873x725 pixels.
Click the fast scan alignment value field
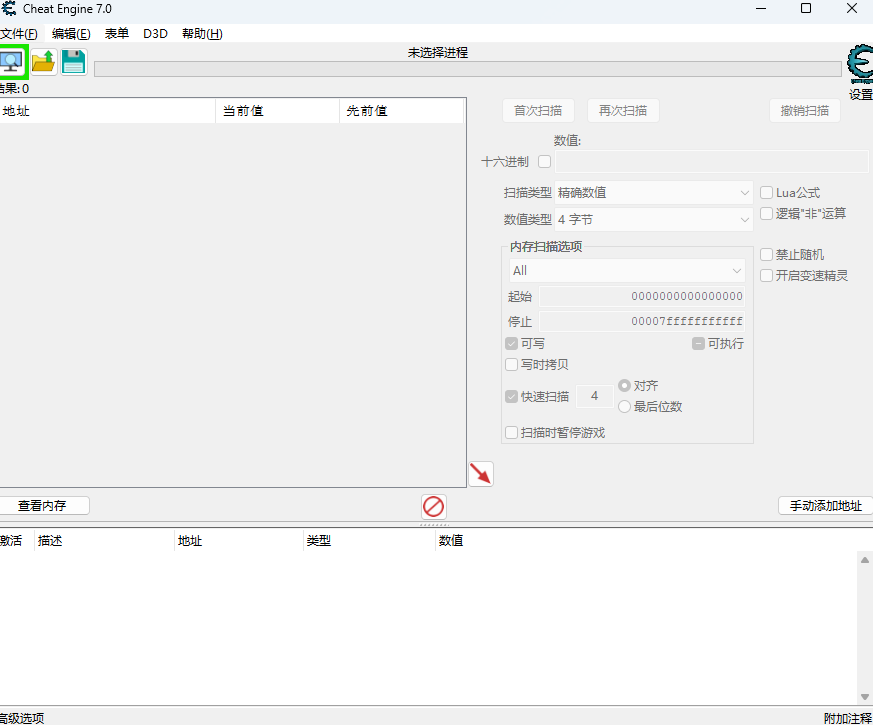[595, 396]
